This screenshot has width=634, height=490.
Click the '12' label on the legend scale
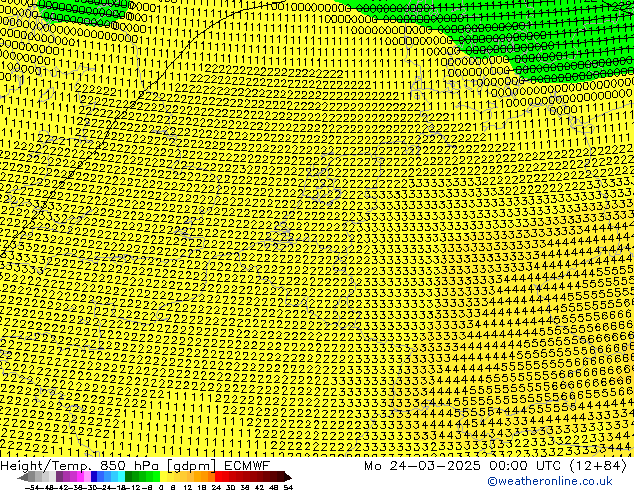(188, 487)
